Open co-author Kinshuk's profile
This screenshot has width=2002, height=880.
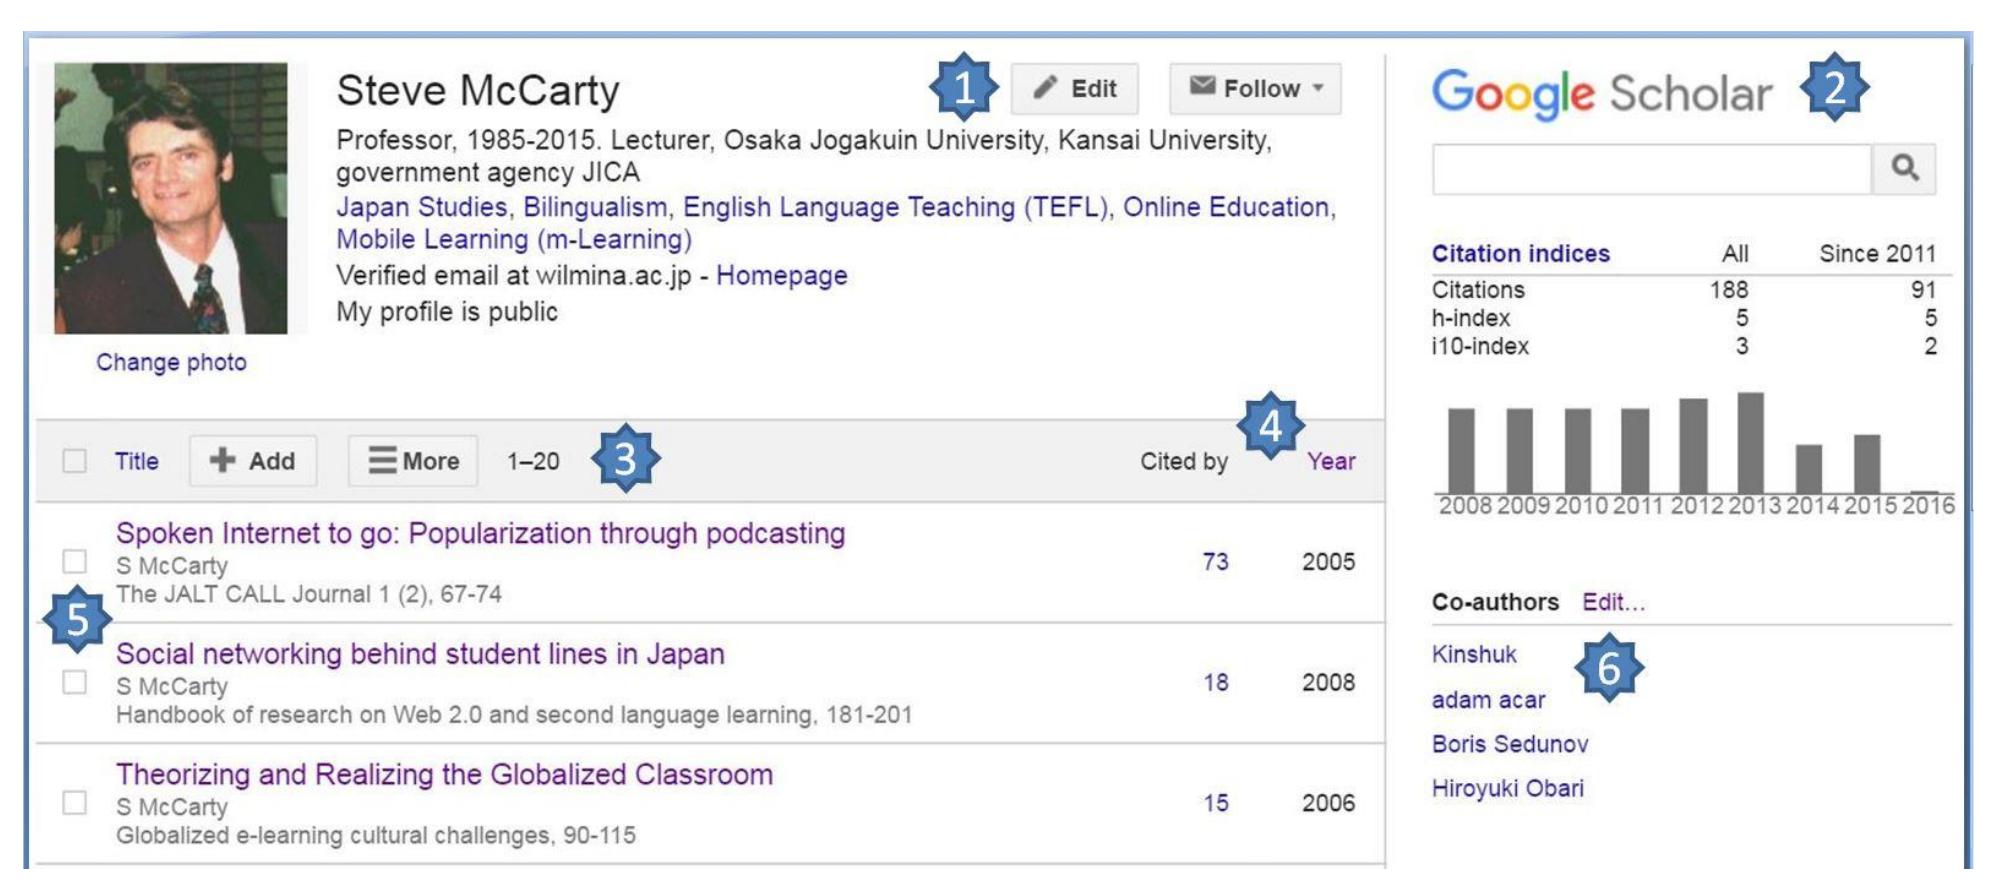1474,654
